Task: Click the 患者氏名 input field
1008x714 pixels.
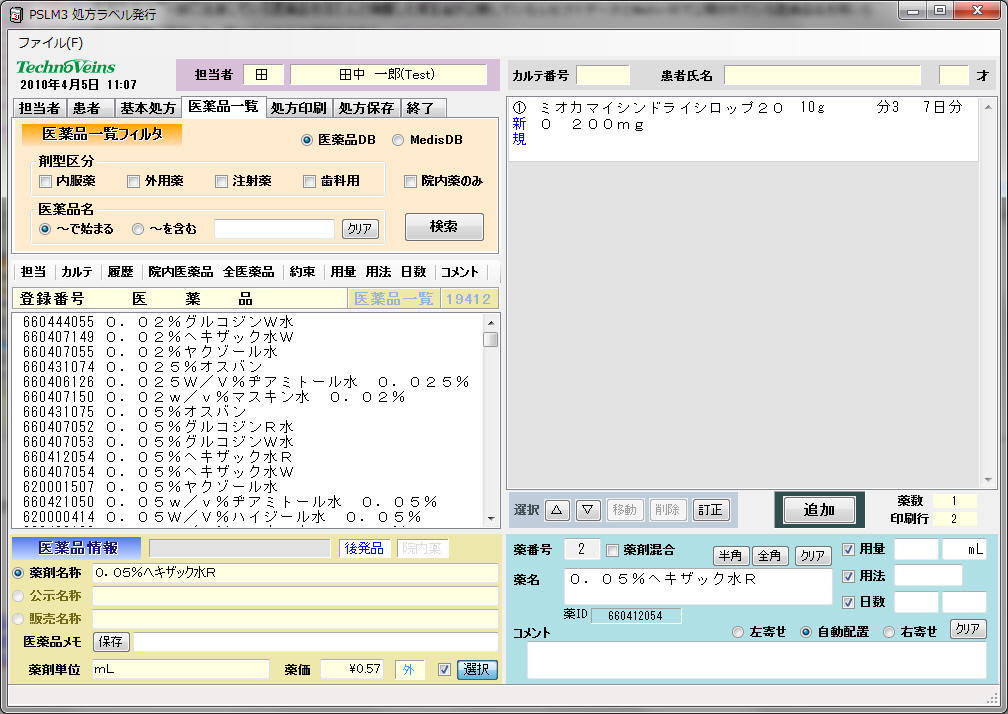Action: 822,76
